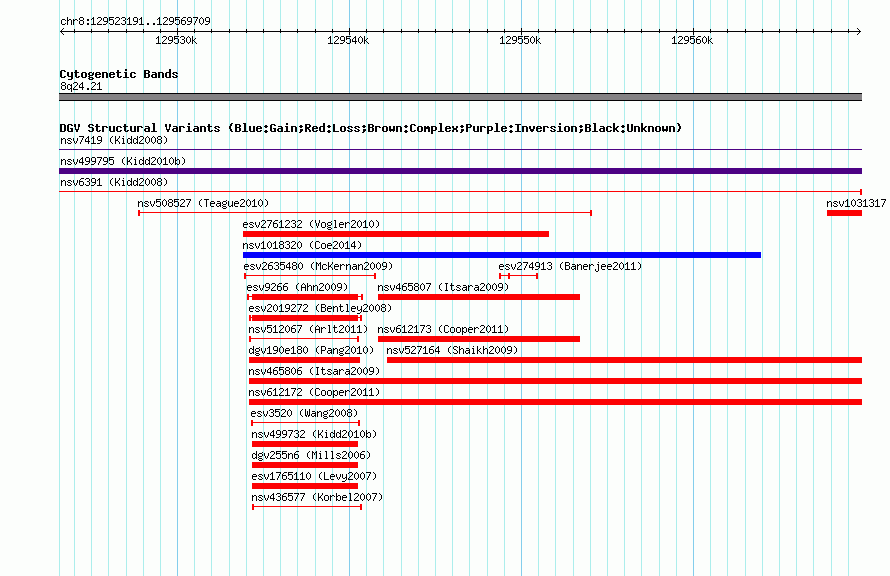Click the esv2635480 (McKernan2009) label
This screenshot has height=576, width=890.
click(318, 266)
